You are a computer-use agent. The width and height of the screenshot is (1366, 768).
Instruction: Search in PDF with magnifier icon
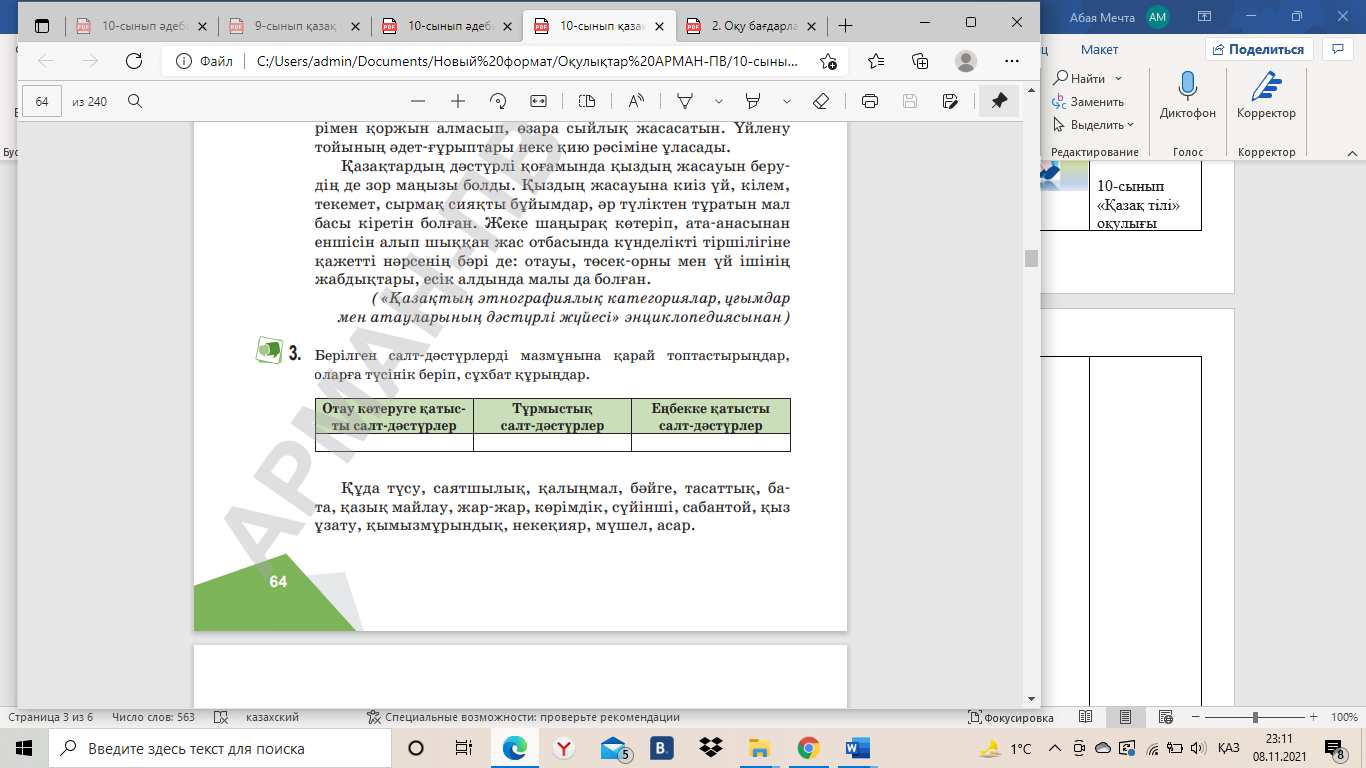[x=135, y=101]
